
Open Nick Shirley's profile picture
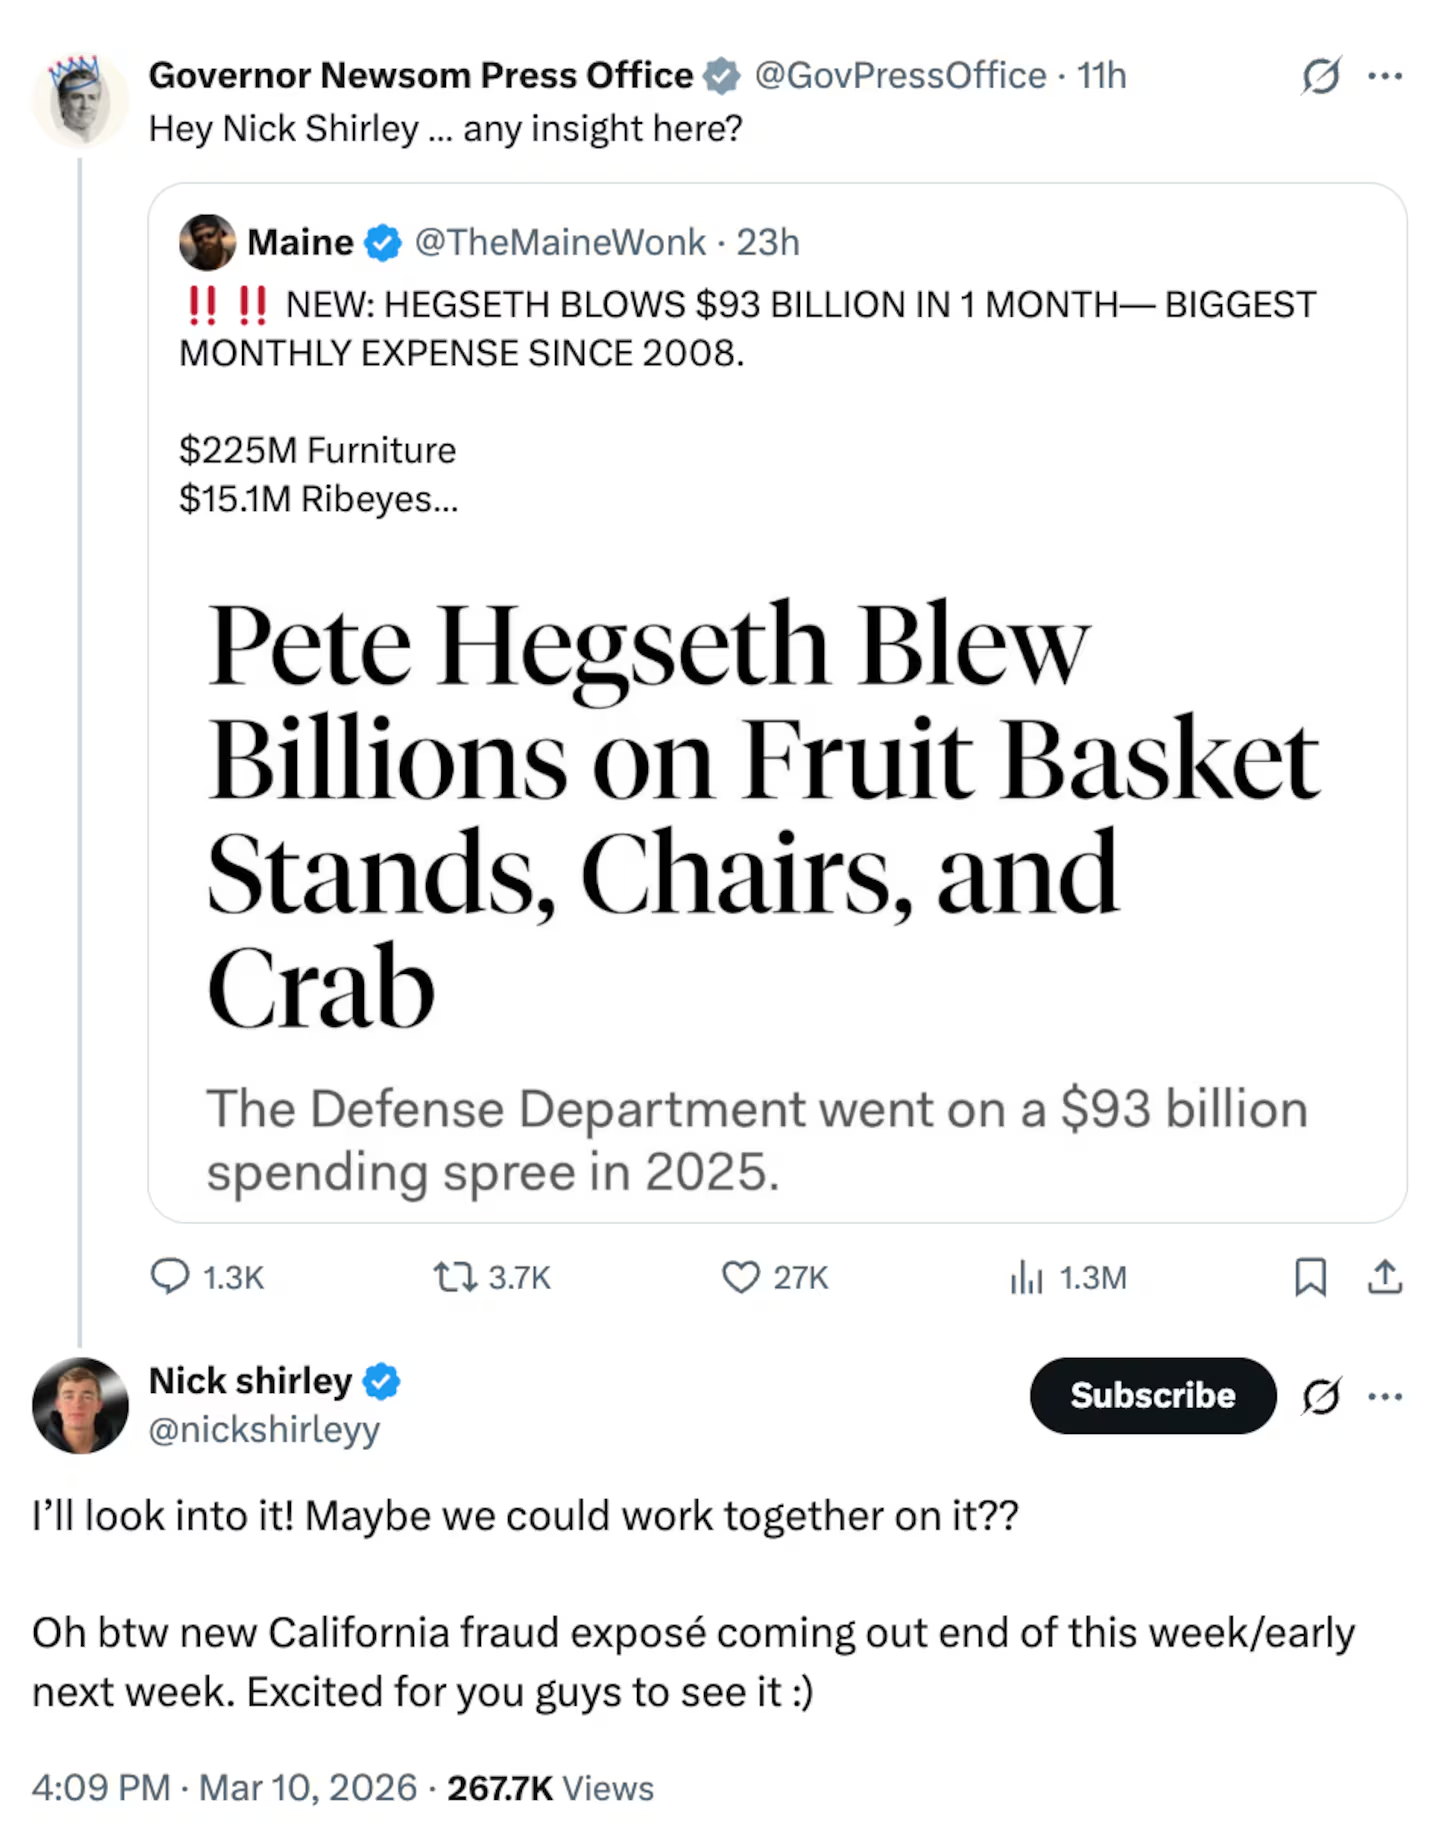pyautogui.click(x=80, y=1405)
